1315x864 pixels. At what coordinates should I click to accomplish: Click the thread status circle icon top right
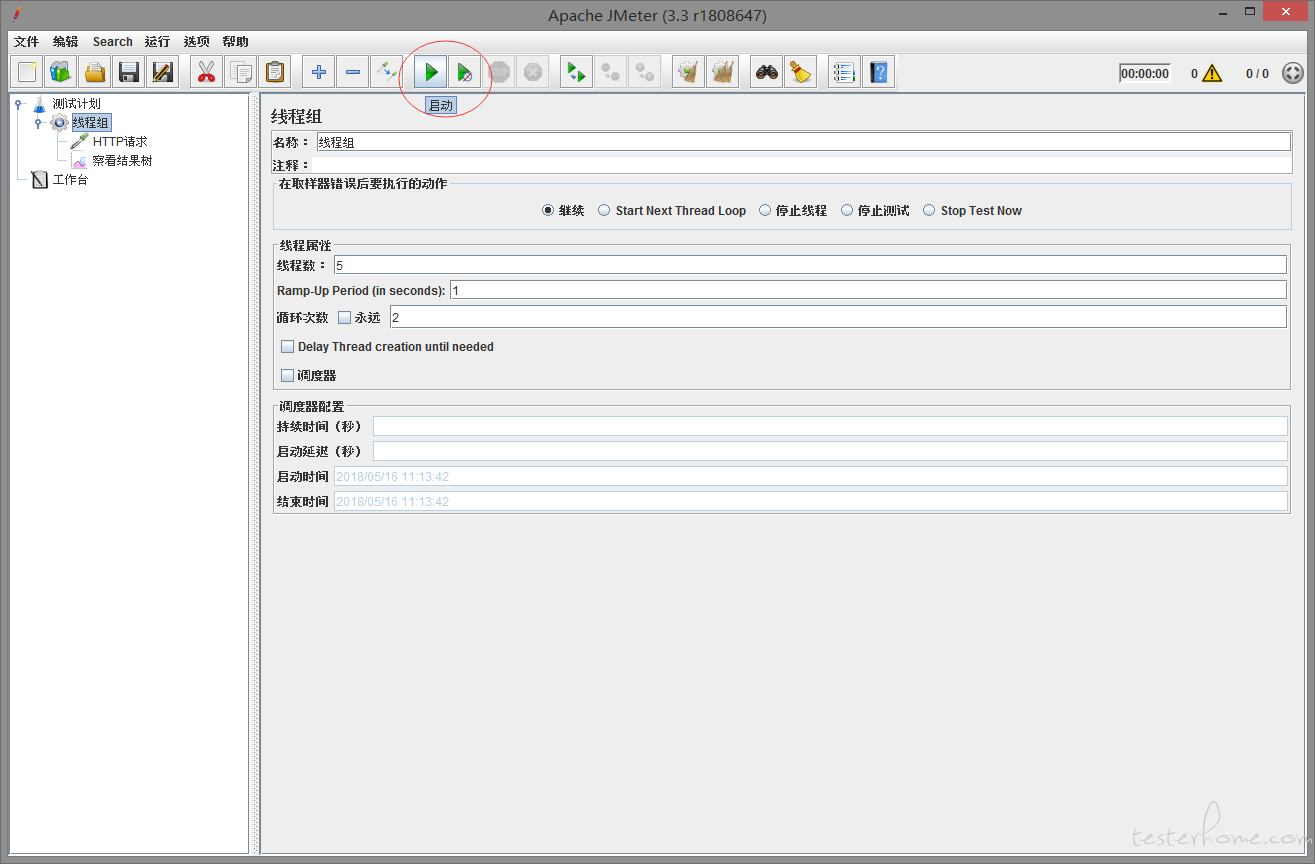click(x=1293, y=73)
